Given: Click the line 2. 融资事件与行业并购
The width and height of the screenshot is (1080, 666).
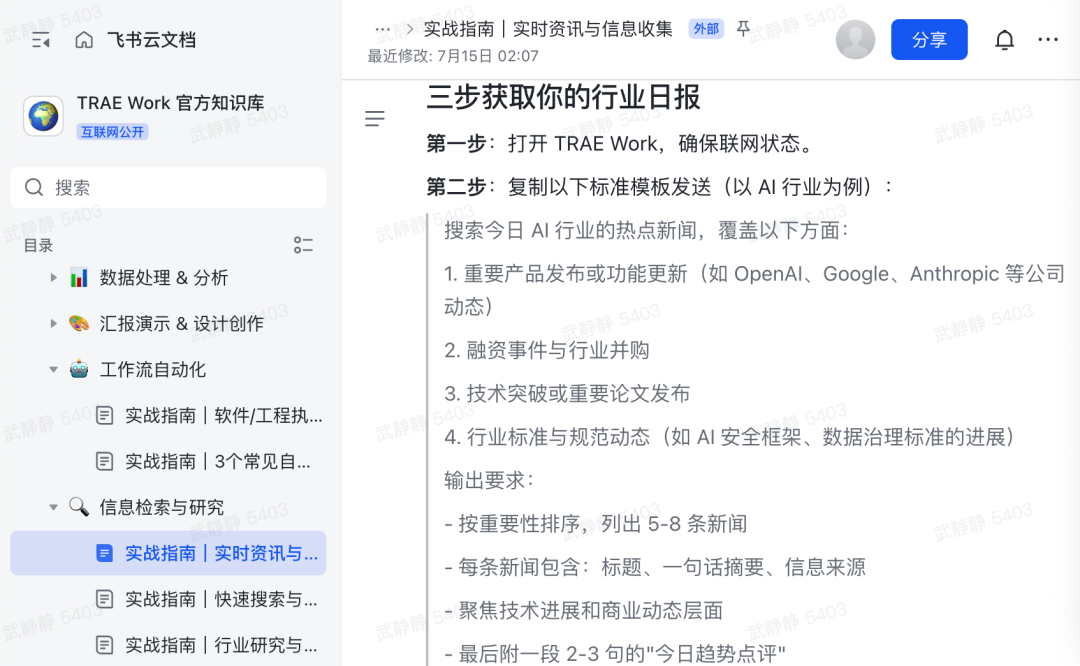Looking at the screenshot, I should click(x=546, y=351).
